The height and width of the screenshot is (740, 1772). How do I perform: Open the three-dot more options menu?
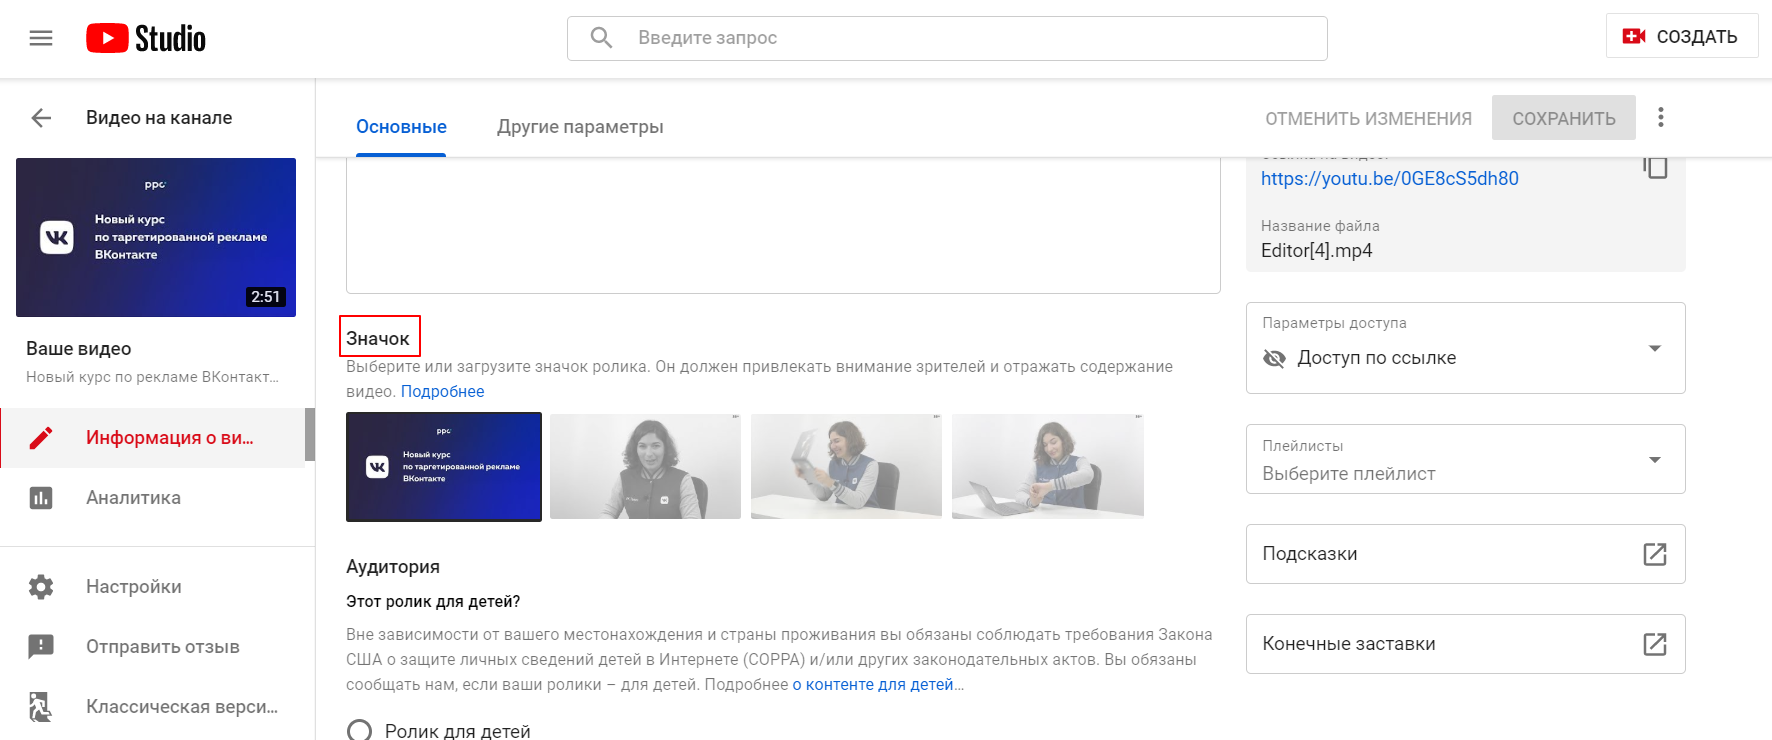pos(1660,118)
